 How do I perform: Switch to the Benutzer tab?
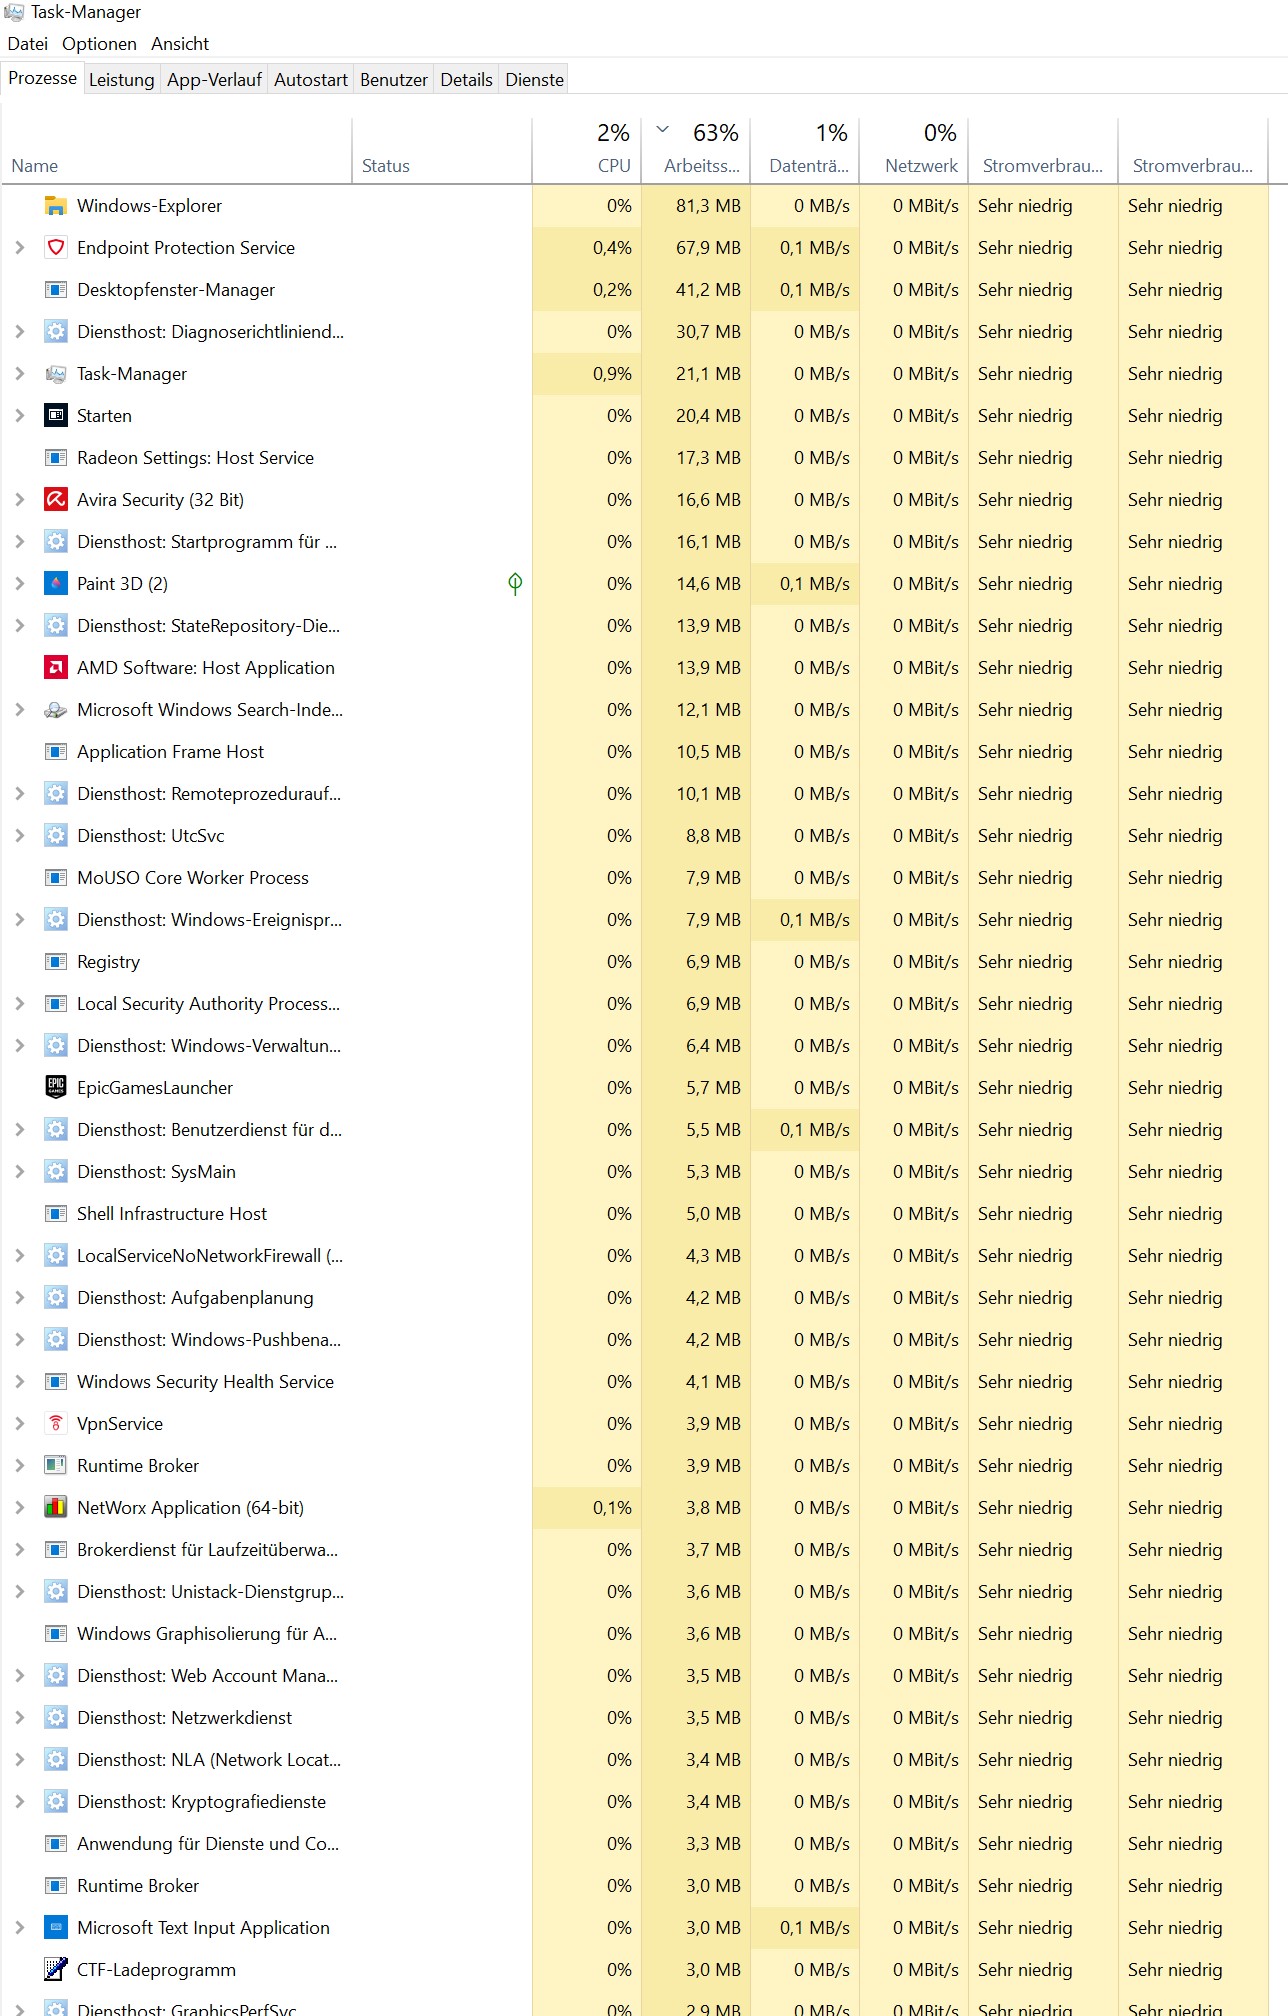(394, 80)
